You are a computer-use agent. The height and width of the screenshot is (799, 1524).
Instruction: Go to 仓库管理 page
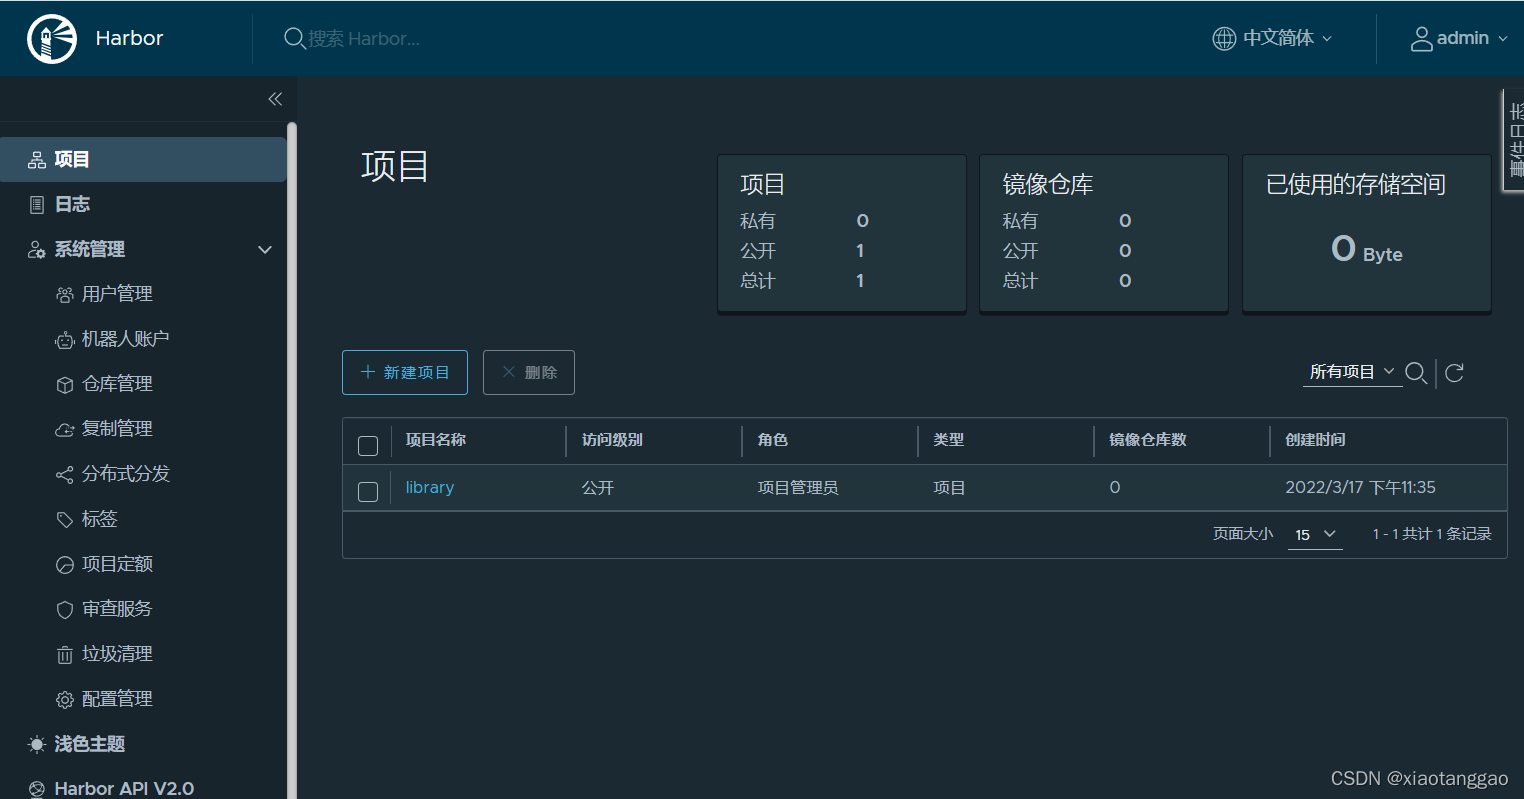(117, 384)
